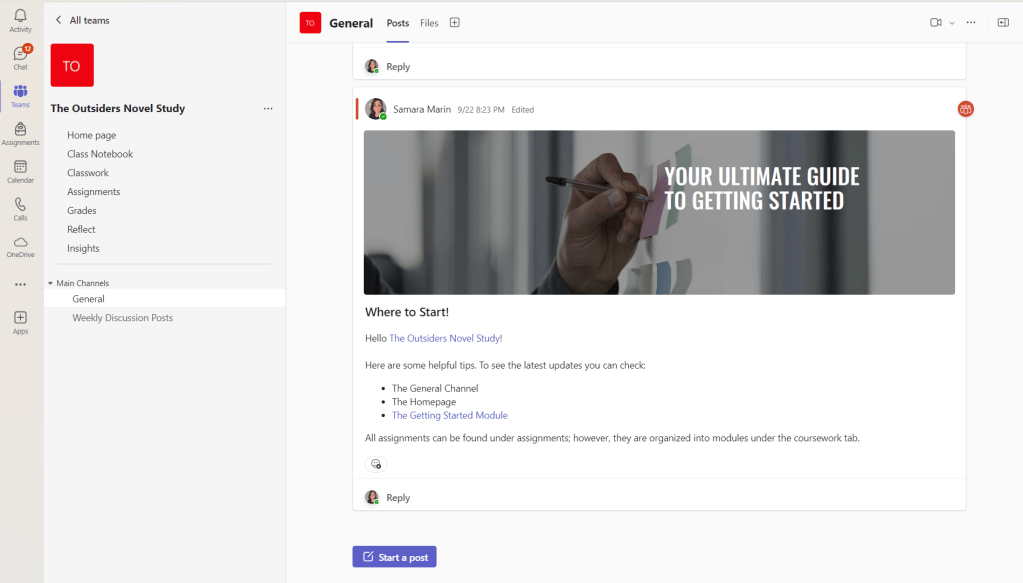The height and width of the screenshot is (583, 1023).
Task: Collapse the Main Channels section
Action: point(50,283)
